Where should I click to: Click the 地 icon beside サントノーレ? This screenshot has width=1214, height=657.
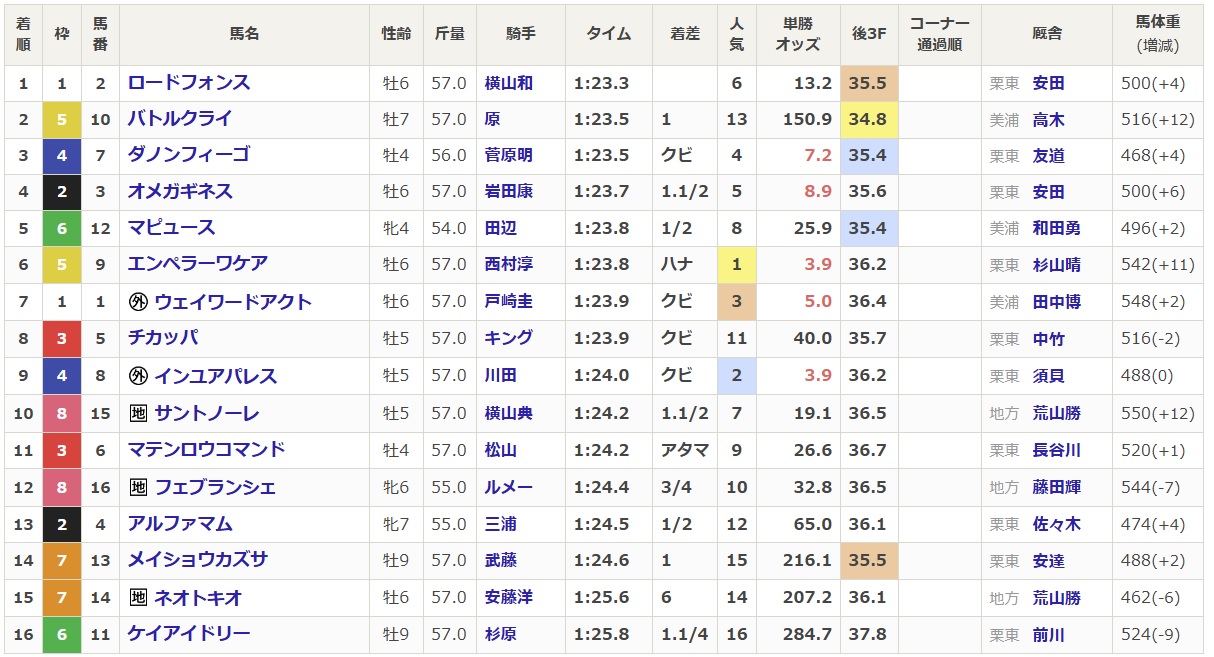coord(138,413)
